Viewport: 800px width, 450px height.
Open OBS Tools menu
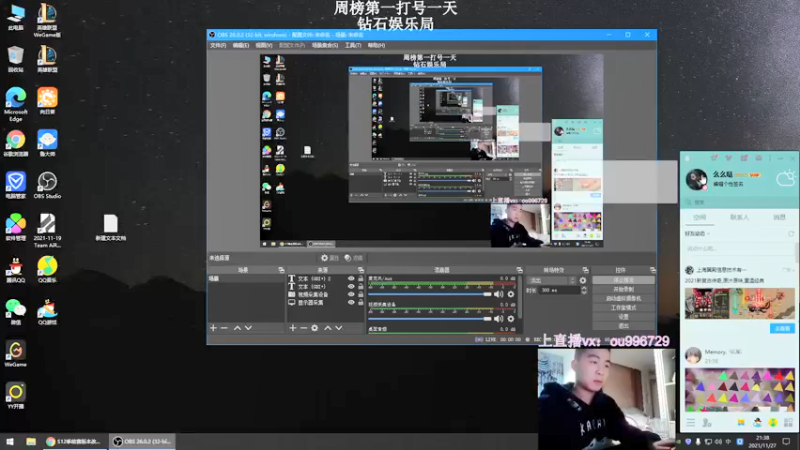(353, 45)
